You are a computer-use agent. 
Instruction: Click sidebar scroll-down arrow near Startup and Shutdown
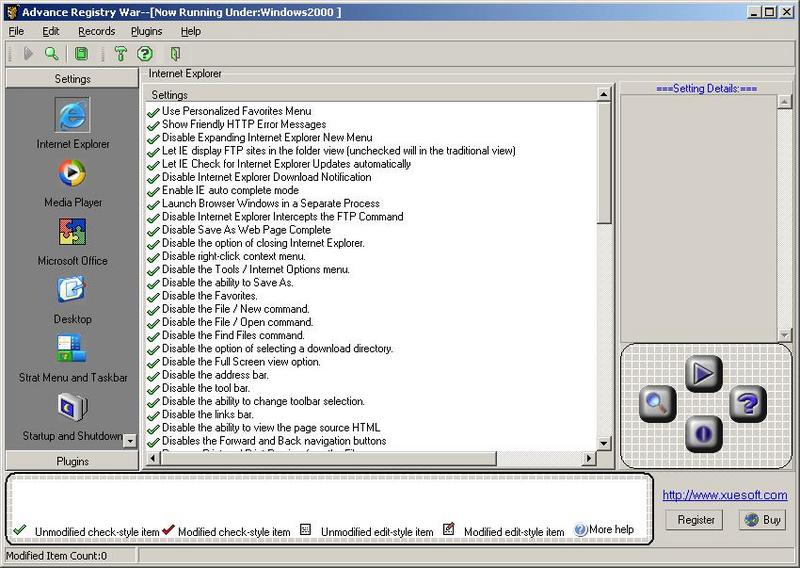[130, 440]
